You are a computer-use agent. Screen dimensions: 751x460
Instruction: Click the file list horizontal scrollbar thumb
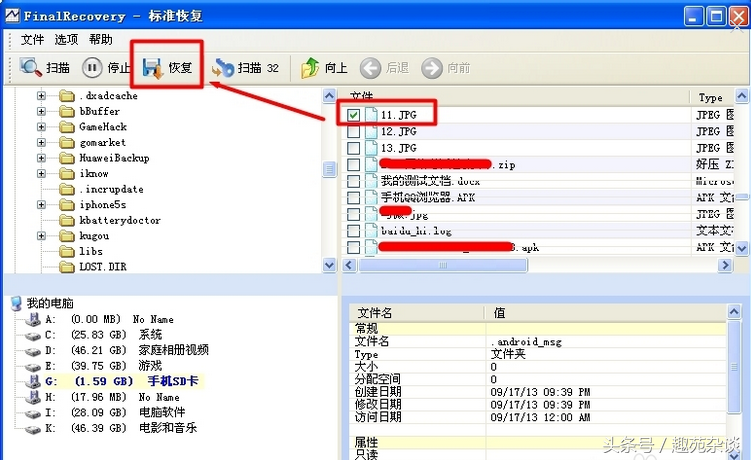443,265
